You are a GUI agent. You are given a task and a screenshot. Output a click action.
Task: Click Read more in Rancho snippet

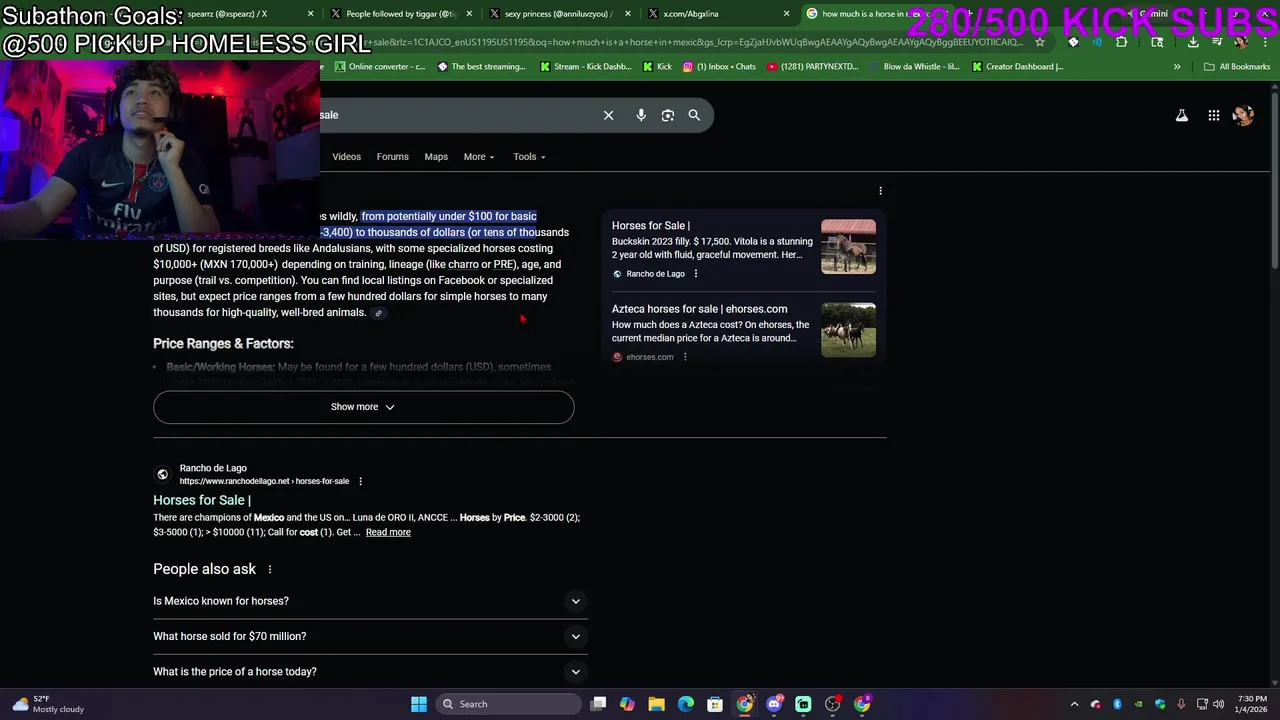(388, 532)
